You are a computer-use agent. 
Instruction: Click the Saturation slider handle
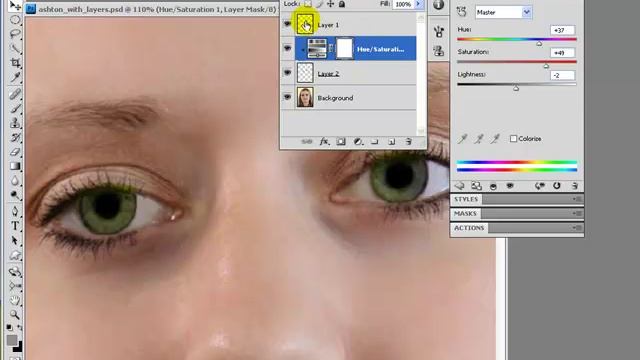(x=546, y=66)
